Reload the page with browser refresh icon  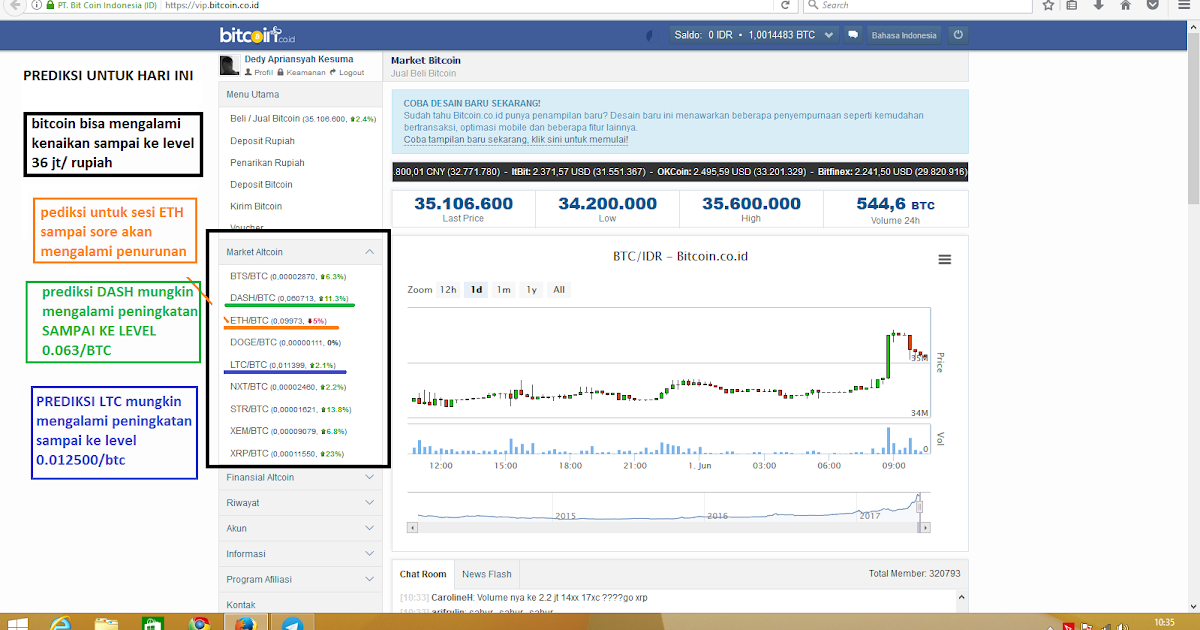click(x=785, y=5)
